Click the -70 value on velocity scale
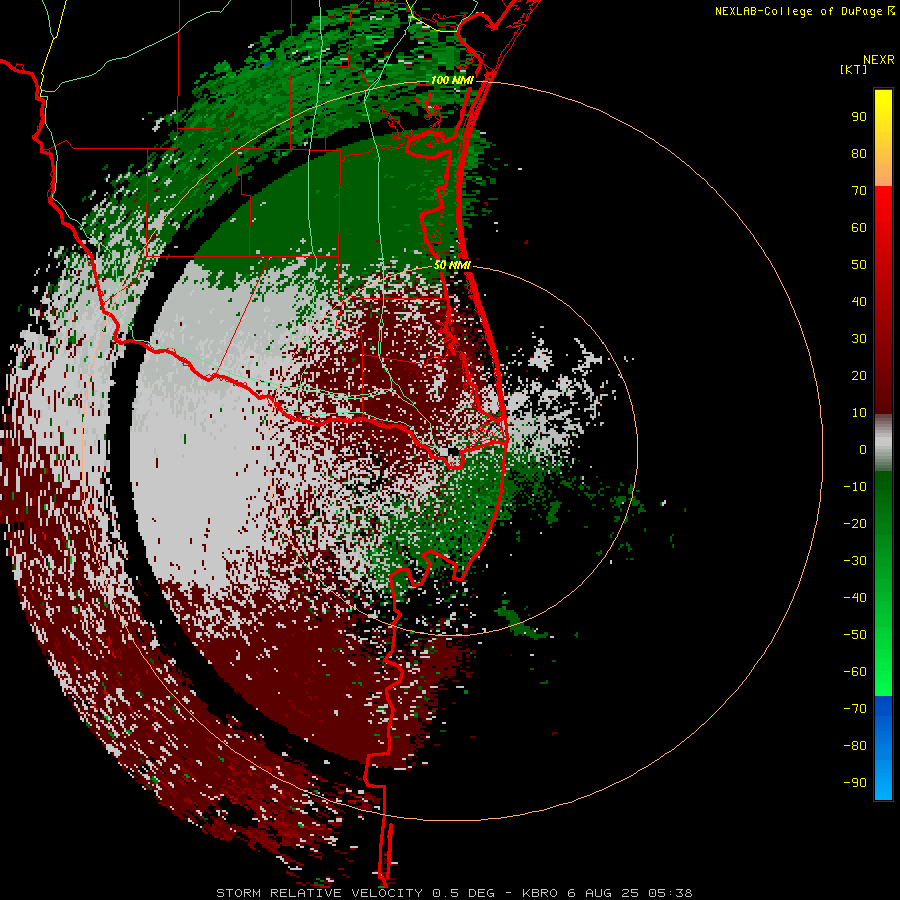900x900 pixels. [855, 709]
